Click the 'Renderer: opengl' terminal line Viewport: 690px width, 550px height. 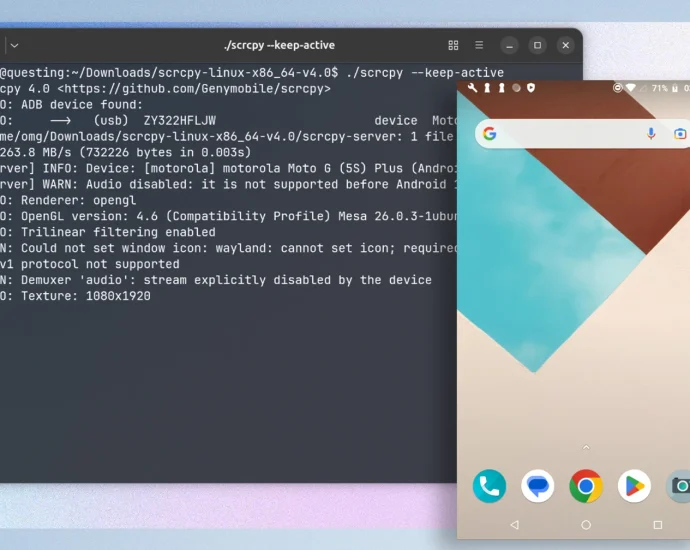click(78, 200)
